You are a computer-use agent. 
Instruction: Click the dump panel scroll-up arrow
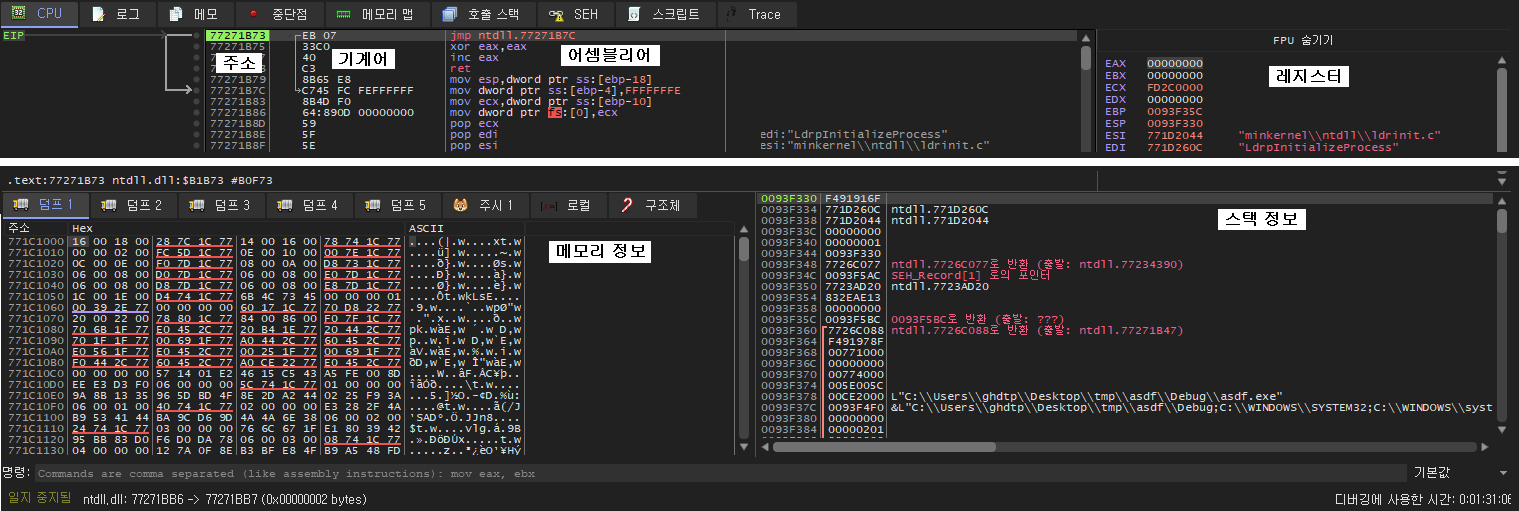click(x=742, y=227)
